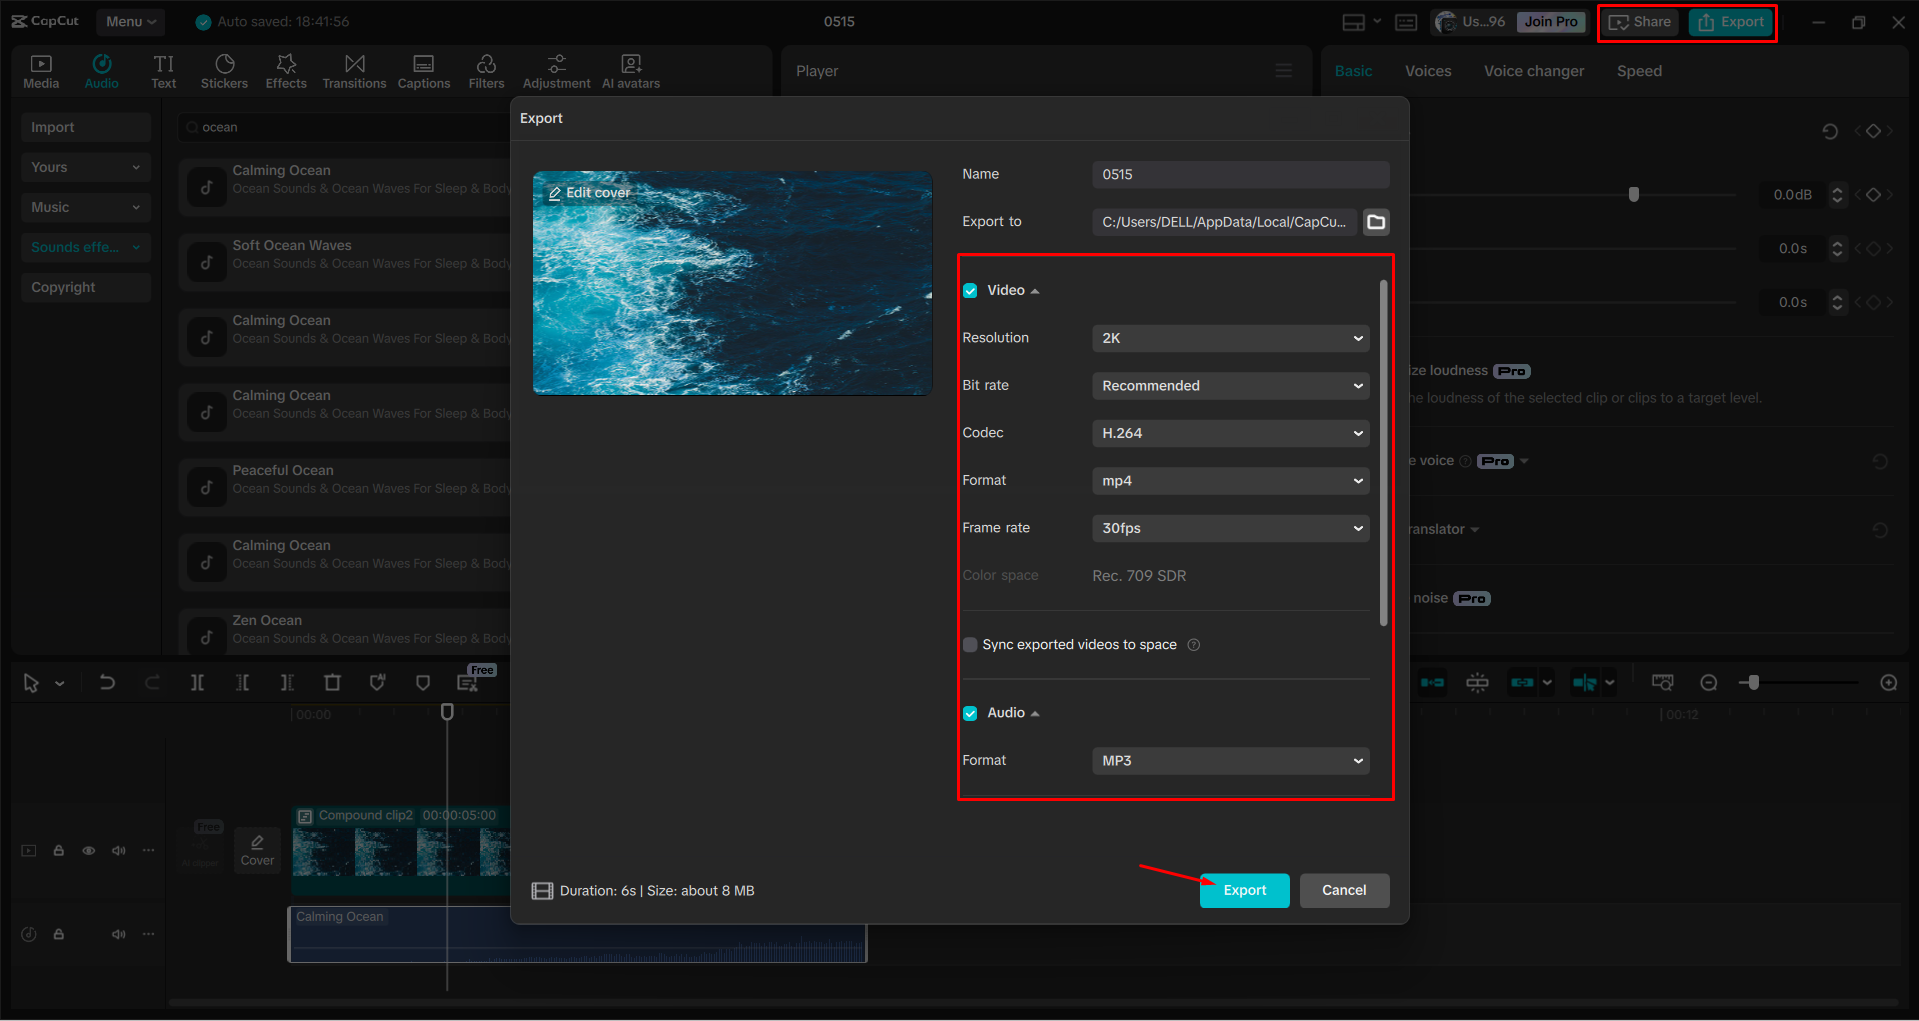
Task: Click Edit cover on the video preview
Action: click(589, 191)
